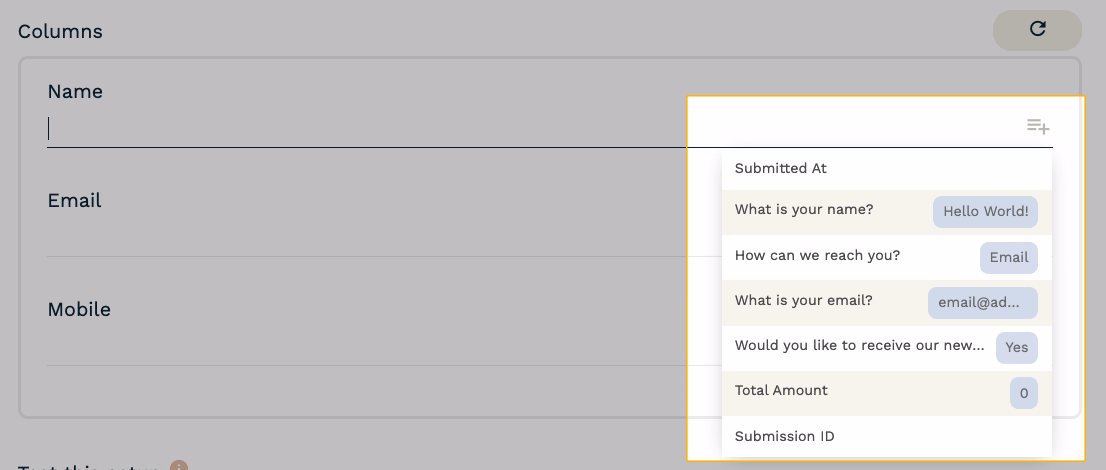Click the refresh columns button
This screenshot has height=470, width=1106.
coord(1037,30)
